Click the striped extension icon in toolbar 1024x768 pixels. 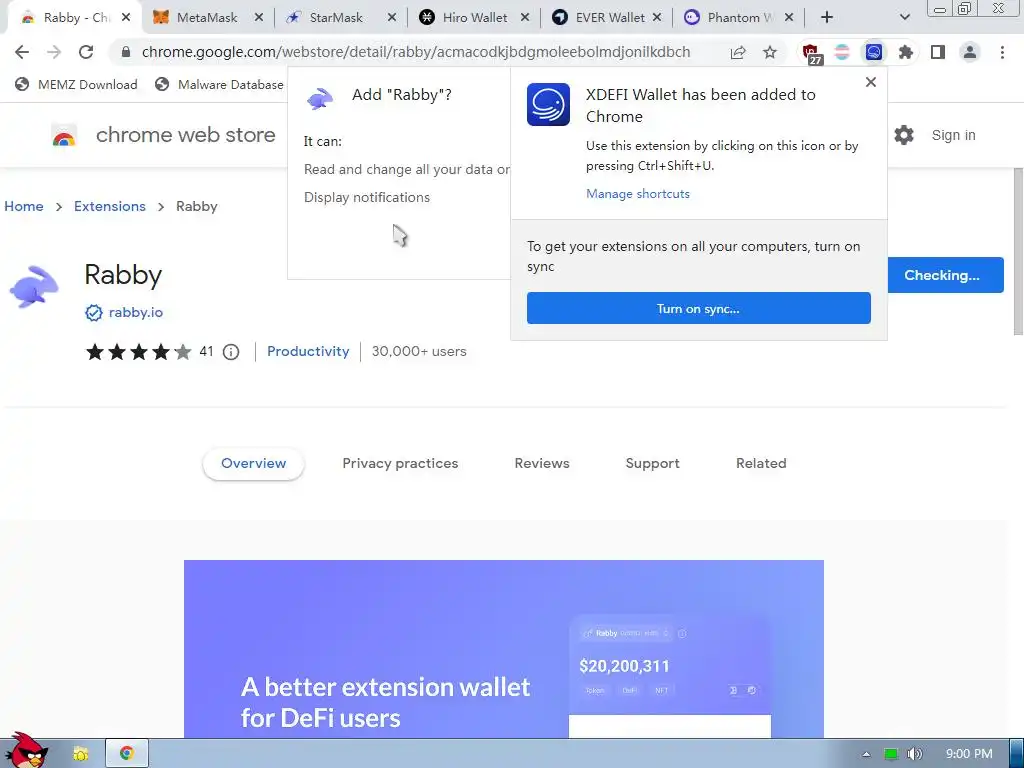pyautogui.click(x=842, y=52)
